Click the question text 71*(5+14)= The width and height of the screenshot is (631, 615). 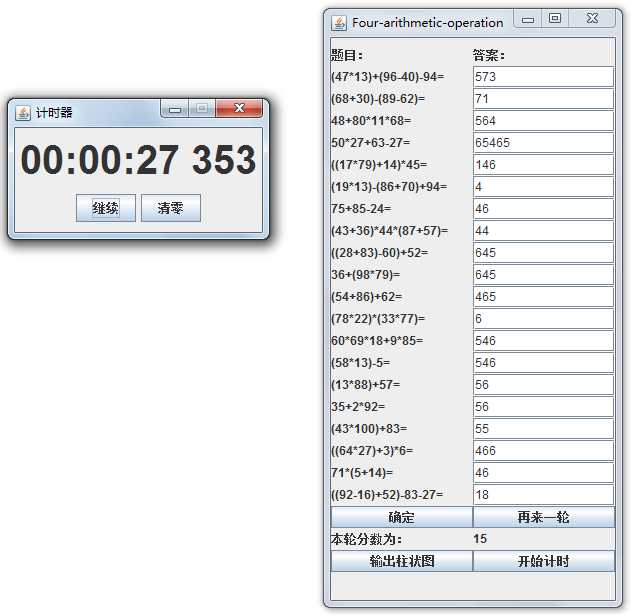coord(362,473)
